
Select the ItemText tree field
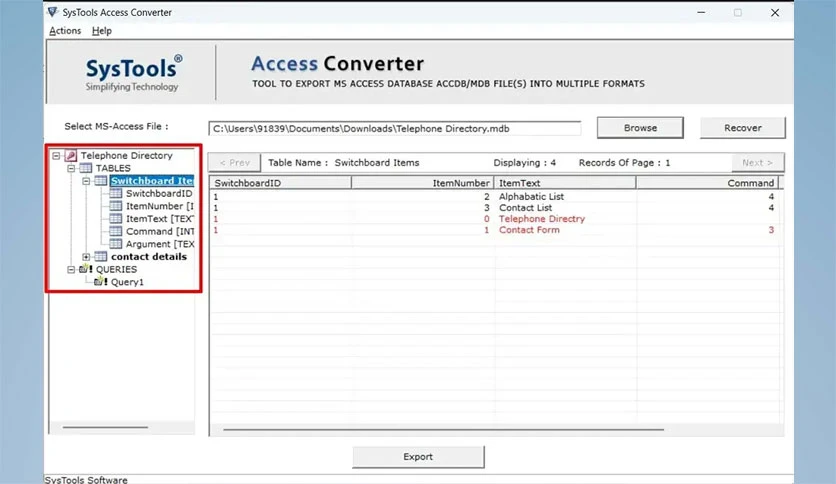(x=159, y=219)
